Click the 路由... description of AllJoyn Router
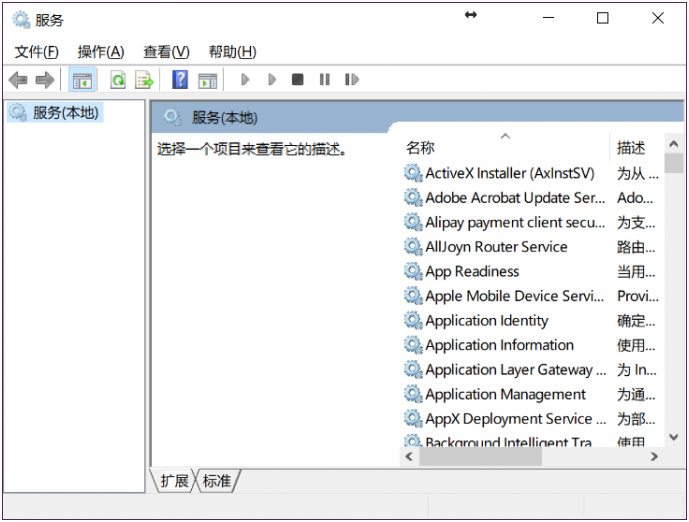This screenshot has width=689, height=522. click(636, 248)
